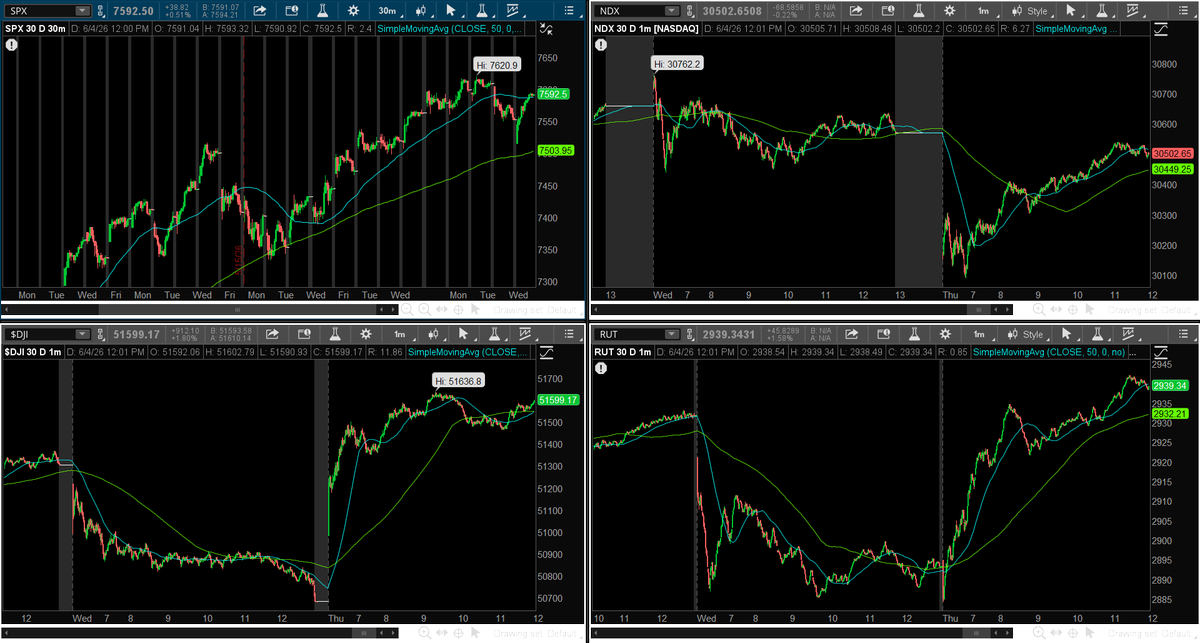The image size is (1200, 643).
Task: Open alert icon in $DJI chart toolbar
Action: click(304, 334)
